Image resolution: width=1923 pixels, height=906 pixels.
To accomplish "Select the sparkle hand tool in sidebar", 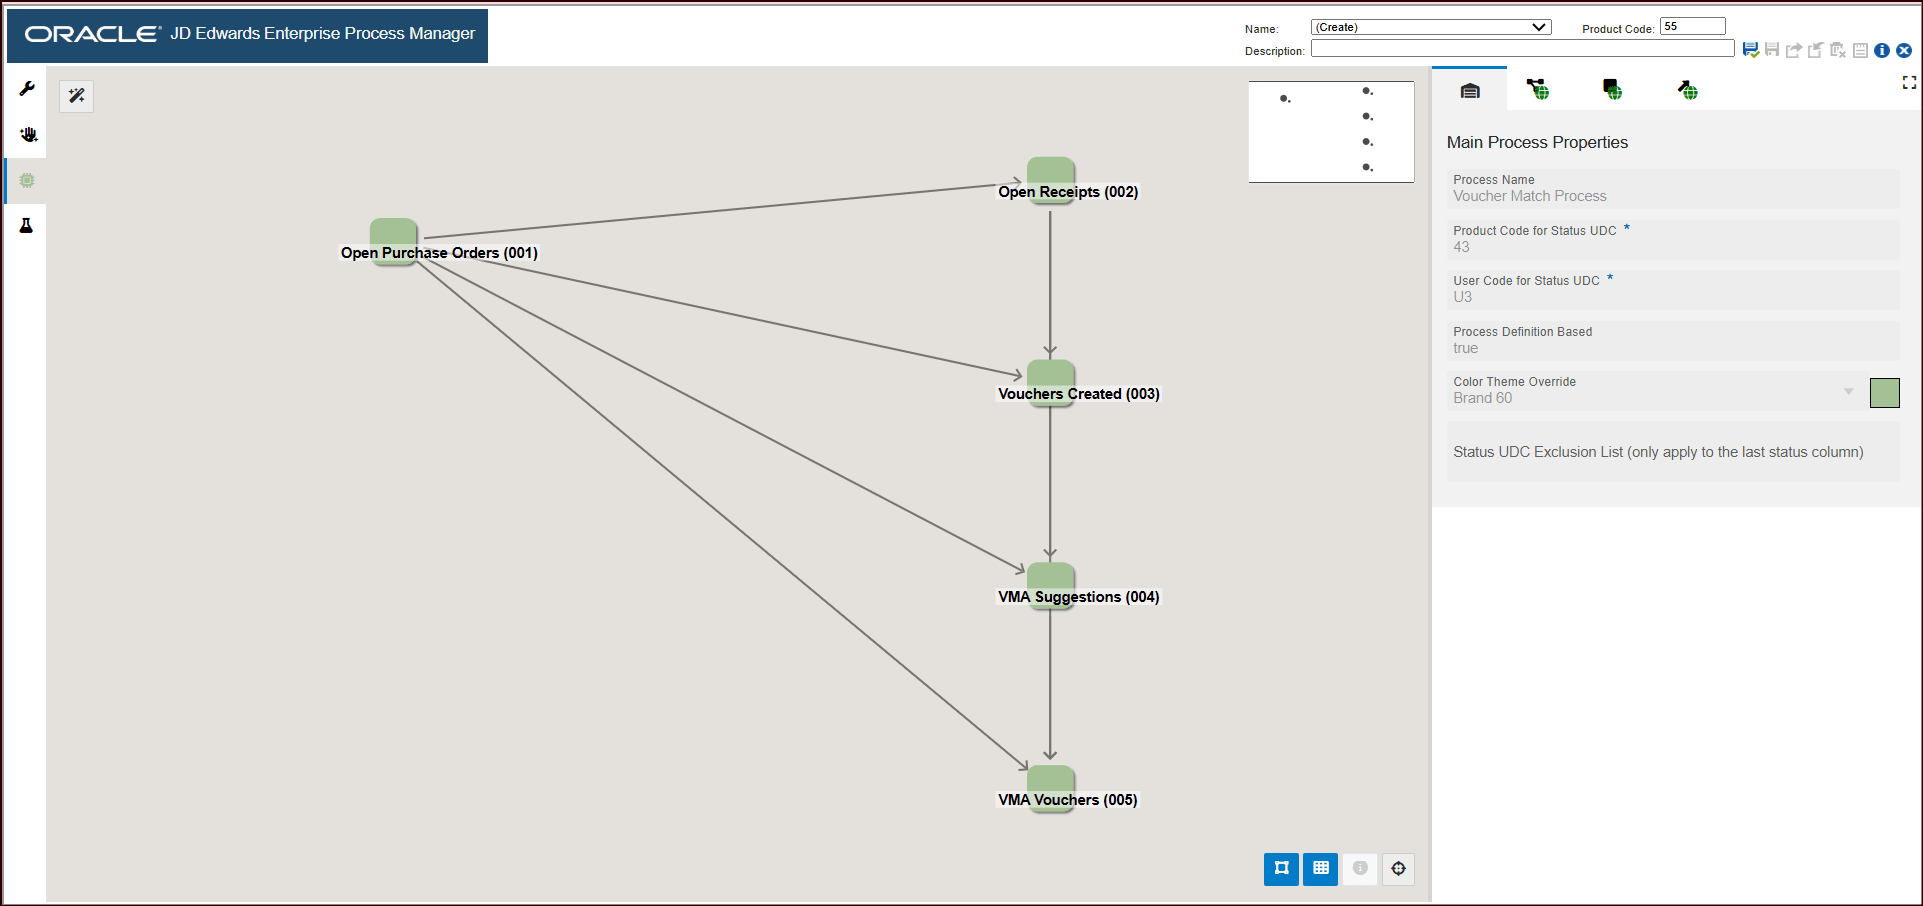I will click(27, 135).
